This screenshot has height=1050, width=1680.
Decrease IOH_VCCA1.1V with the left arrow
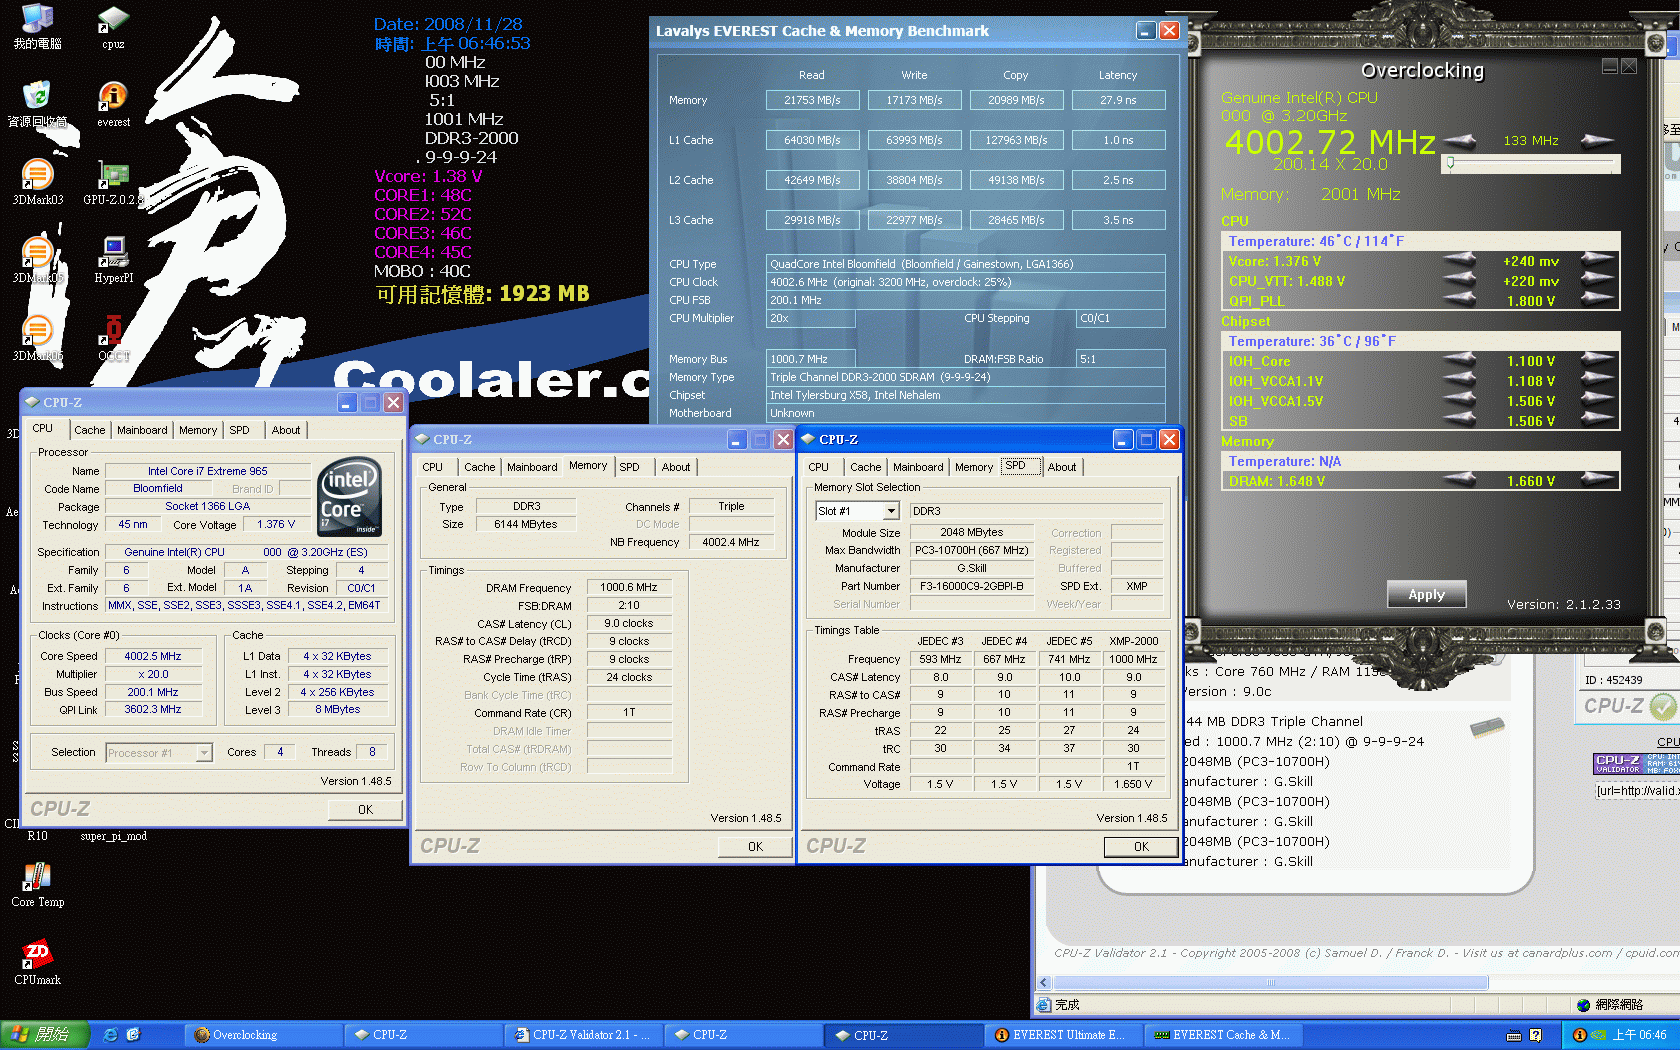click(x=1460, y=380)
